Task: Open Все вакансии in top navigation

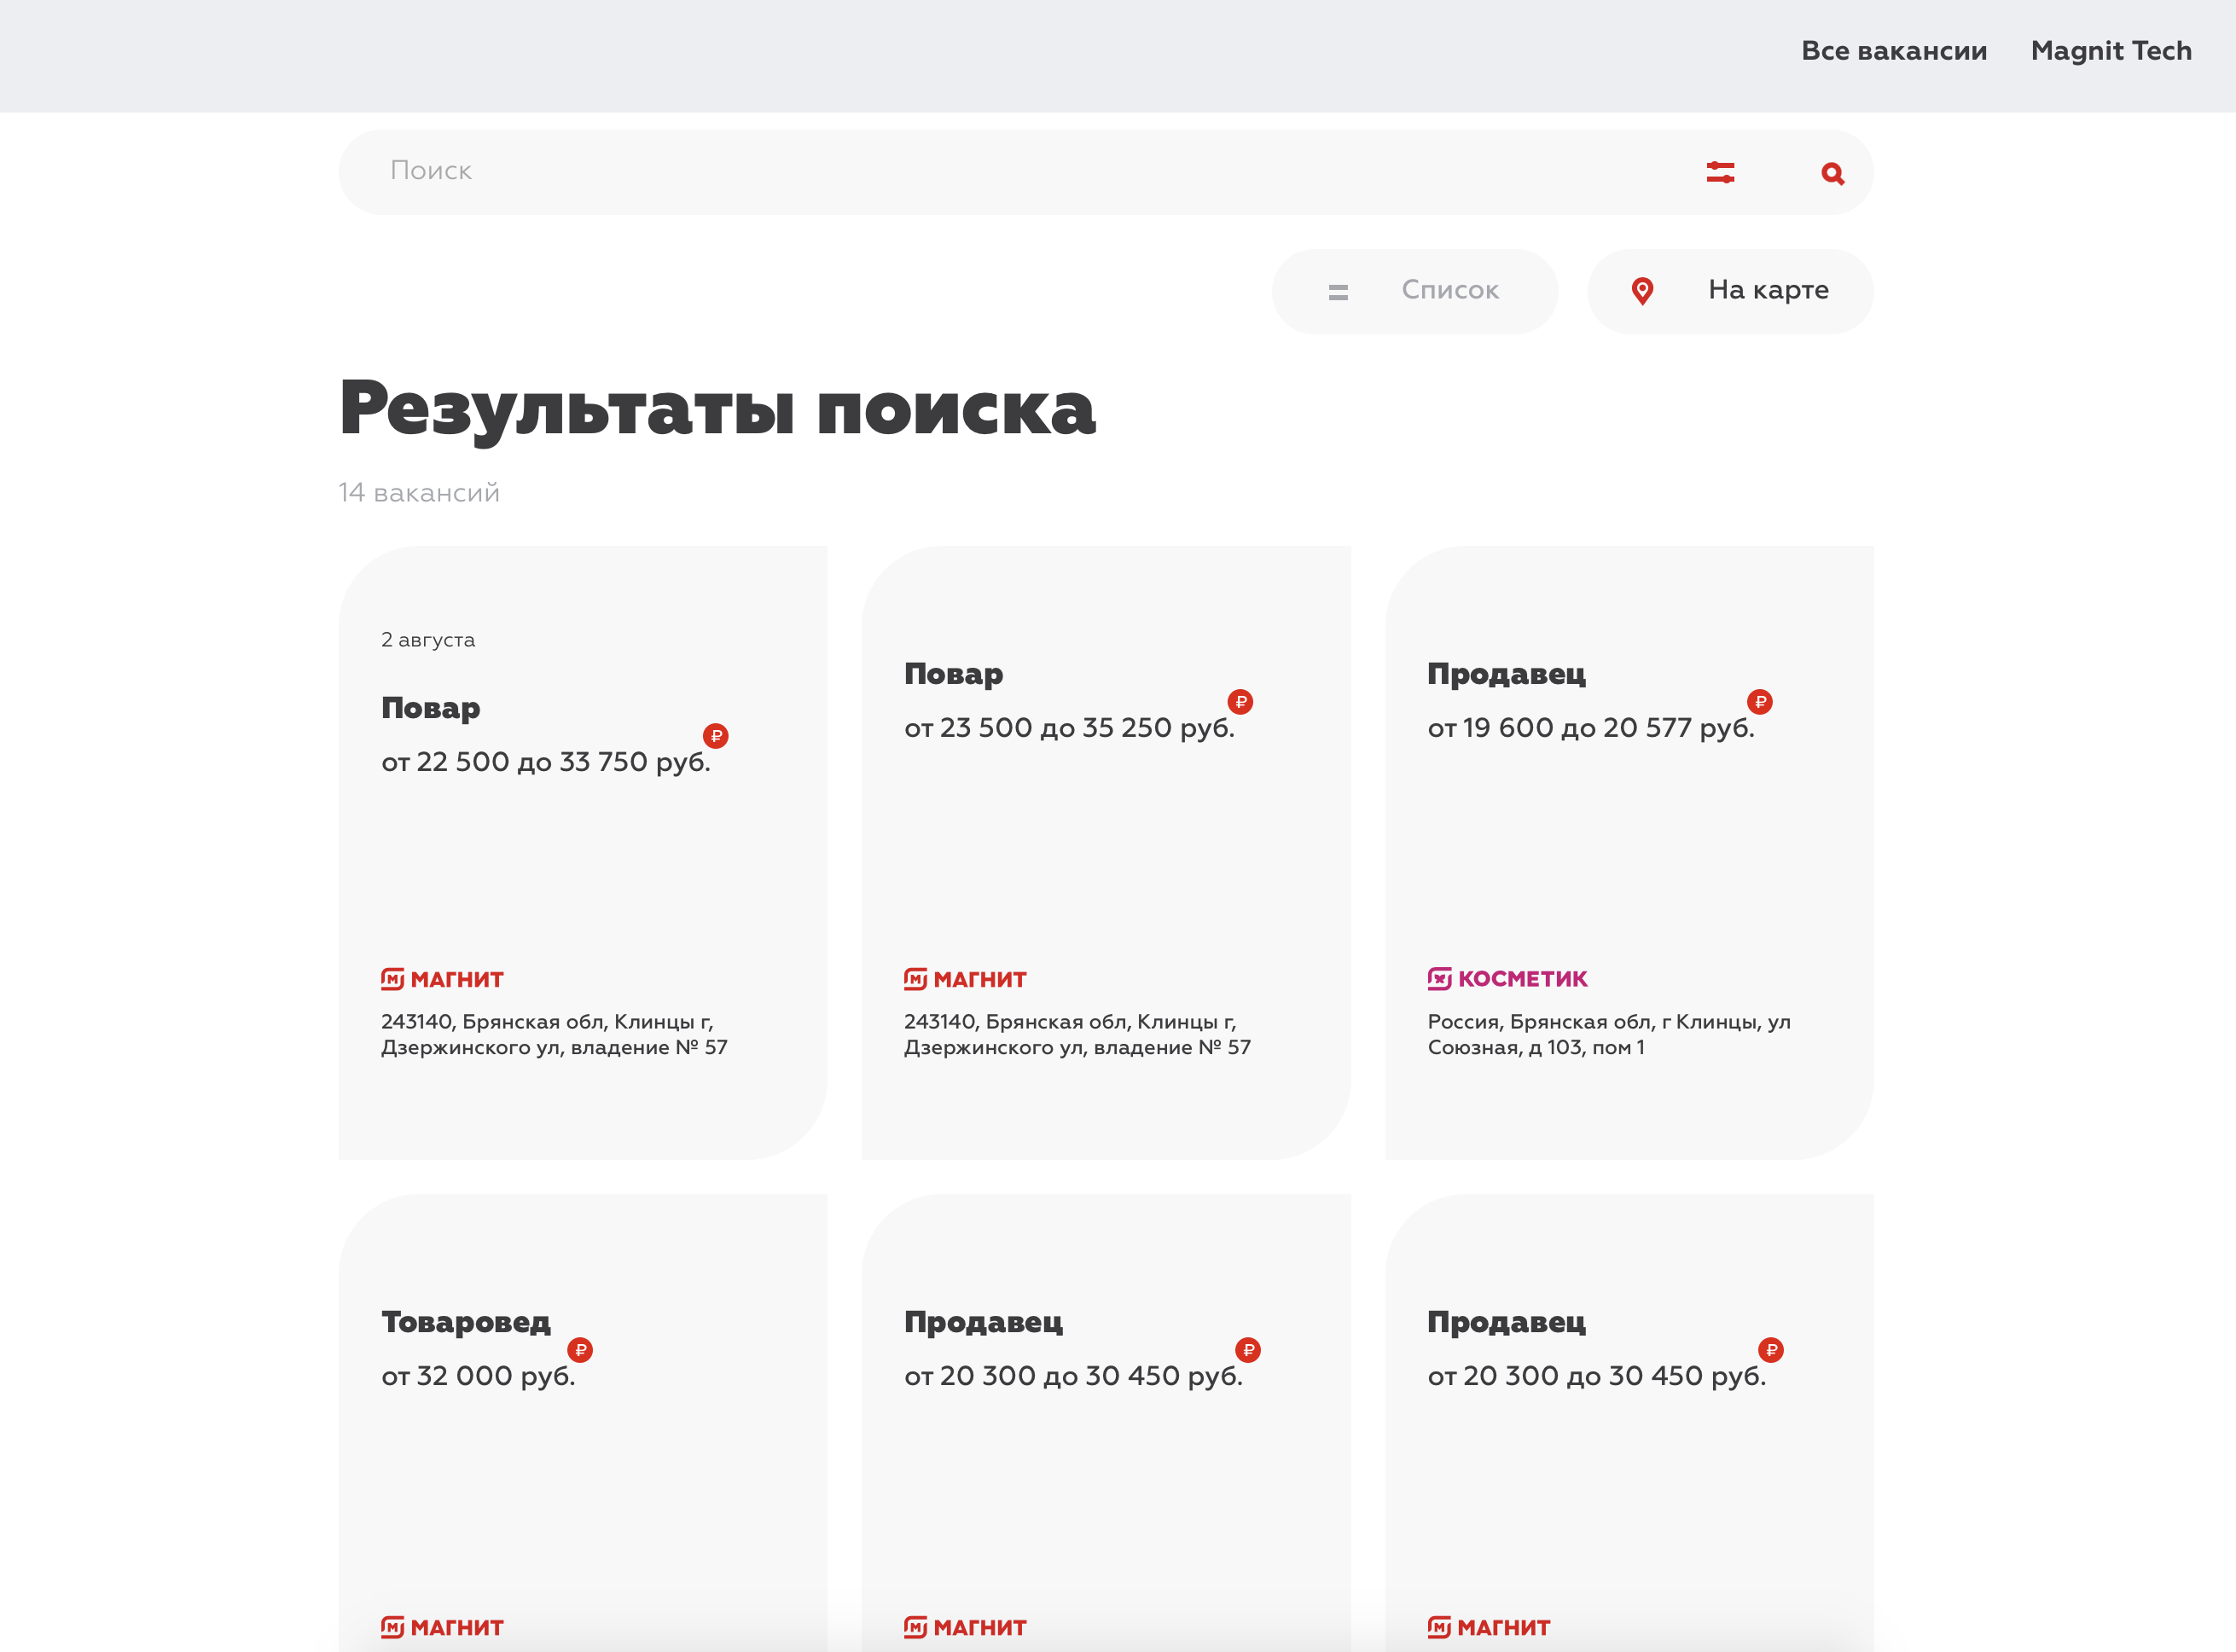Action: tap(1894, 51)
